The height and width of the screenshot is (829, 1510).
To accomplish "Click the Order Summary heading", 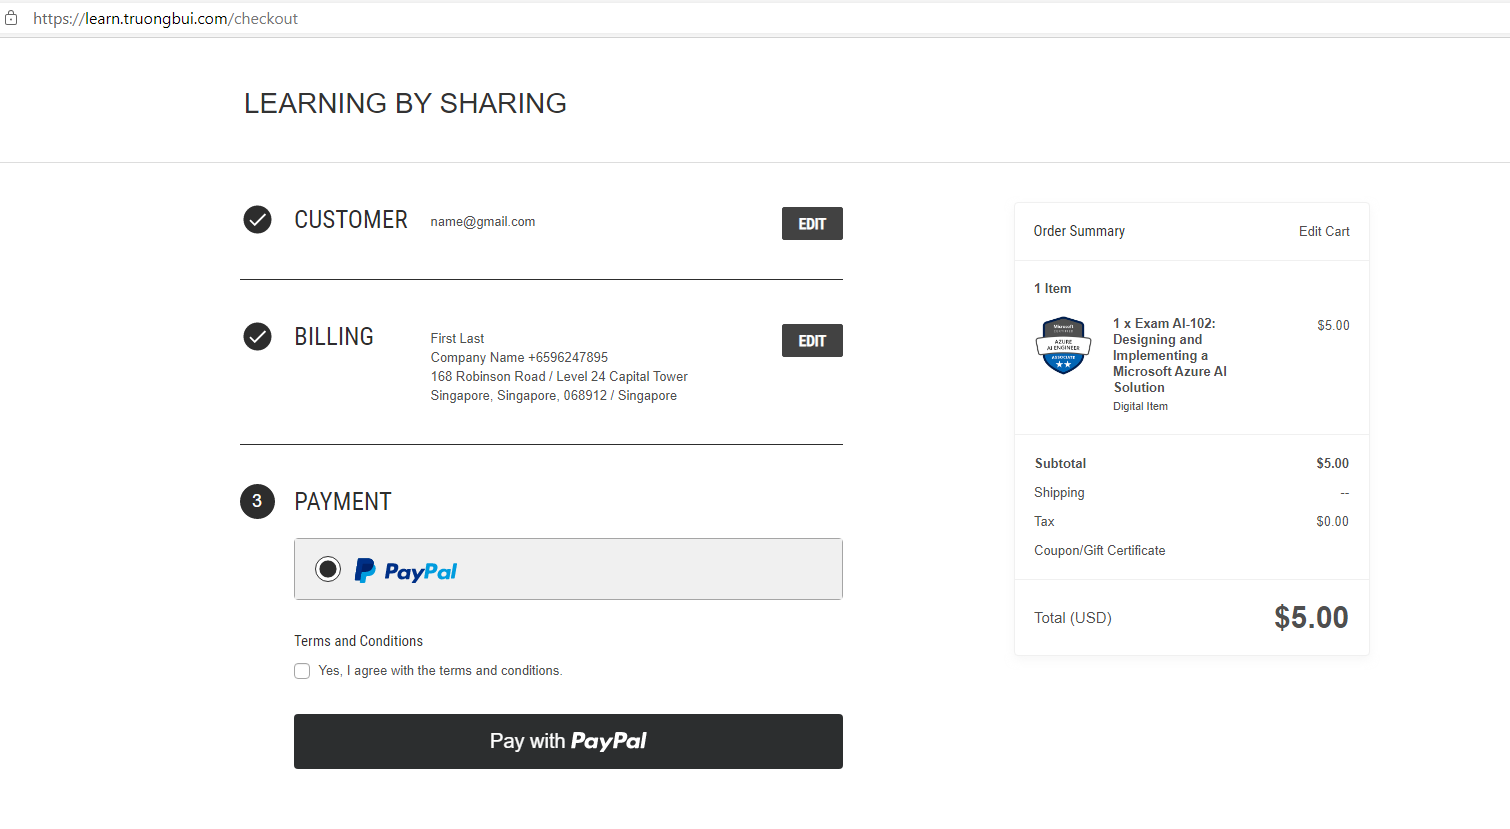I will coord(1079,231).
